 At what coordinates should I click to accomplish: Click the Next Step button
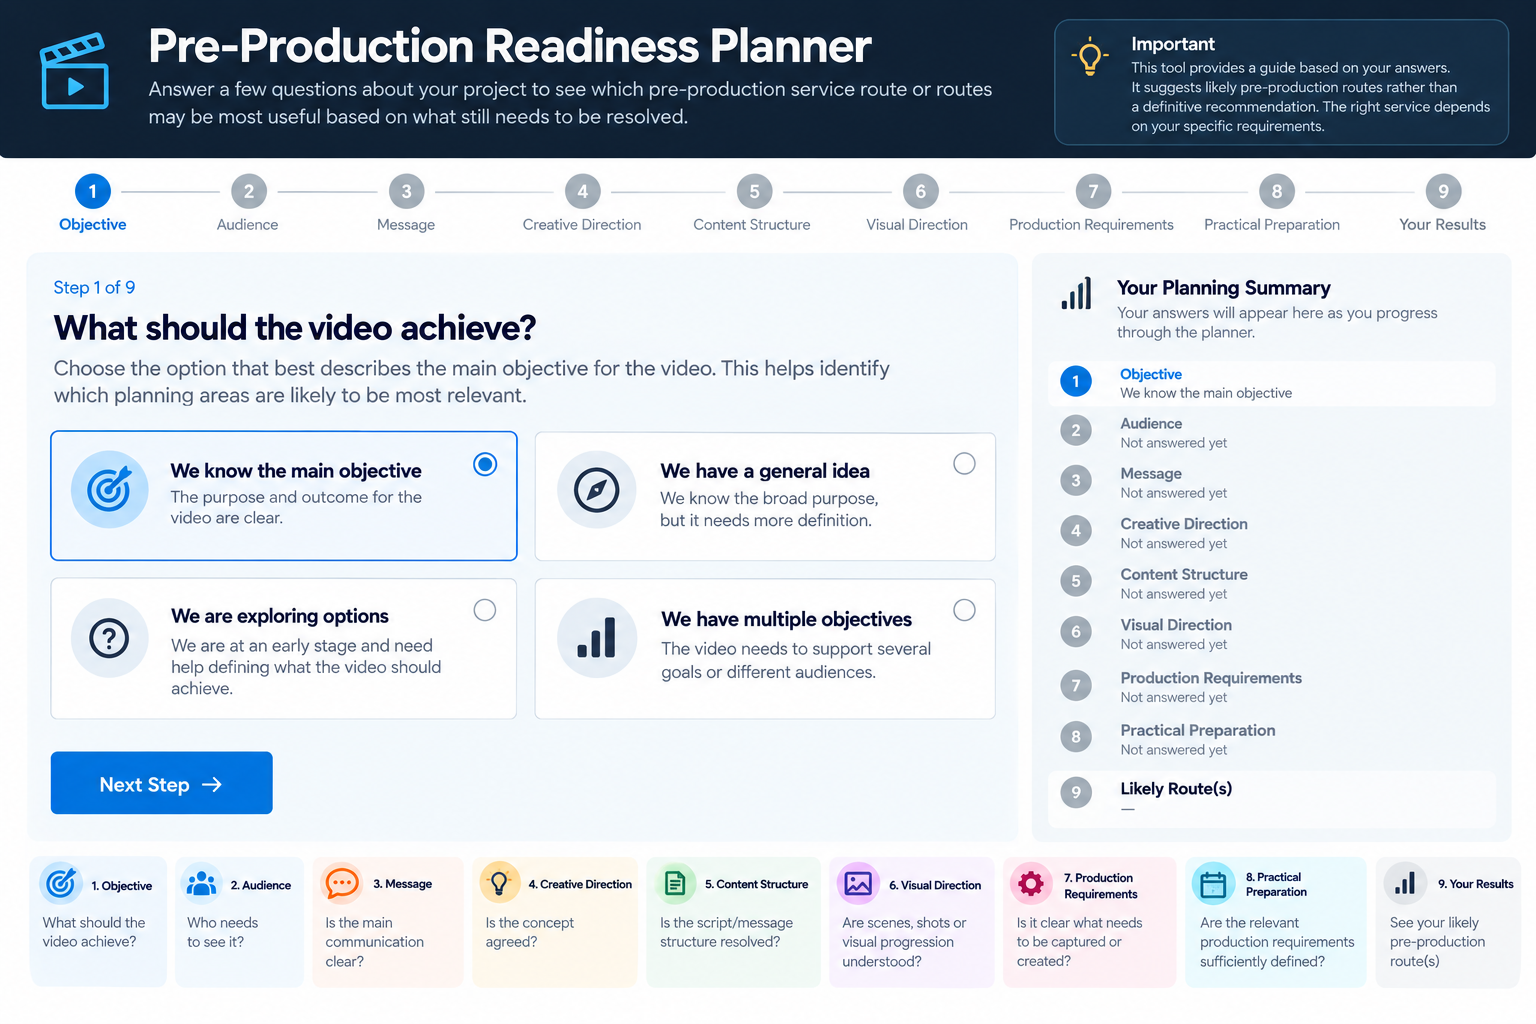[x=162, y=783]
